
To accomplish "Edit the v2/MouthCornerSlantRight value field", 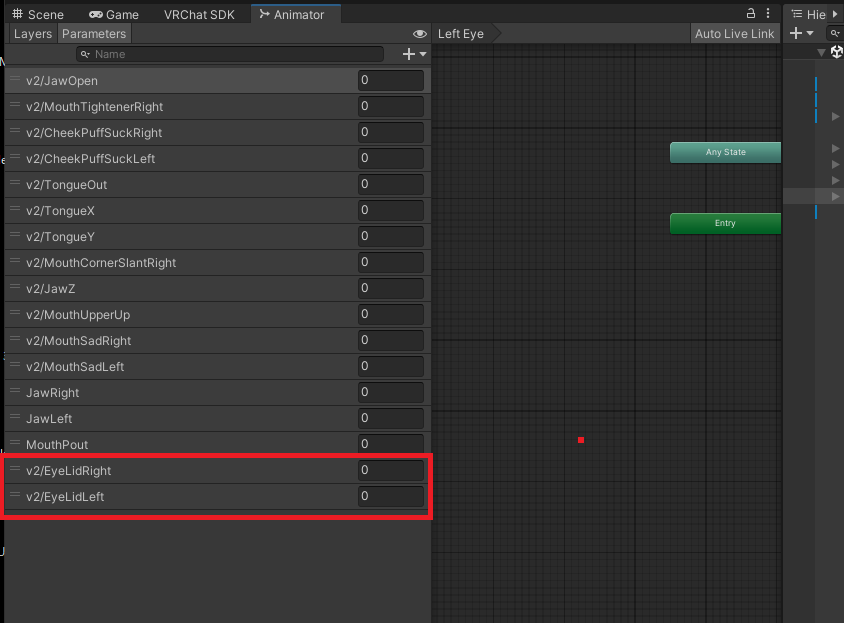I will point(391,262).
